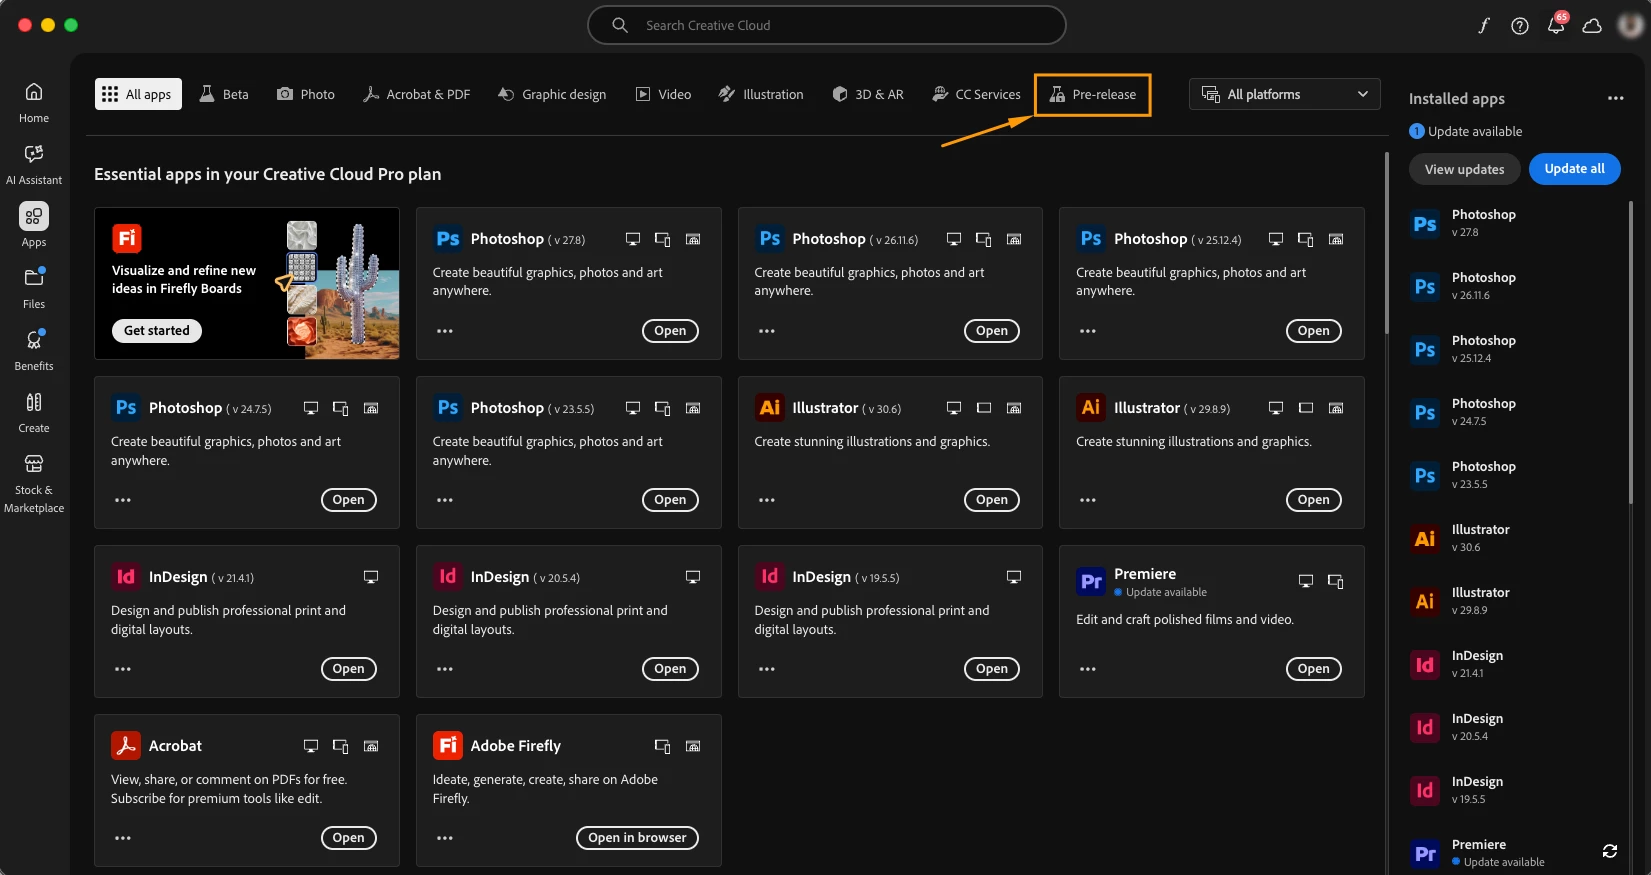
Task: Switch to the Video category tab
Action: (x=664, y=94)
